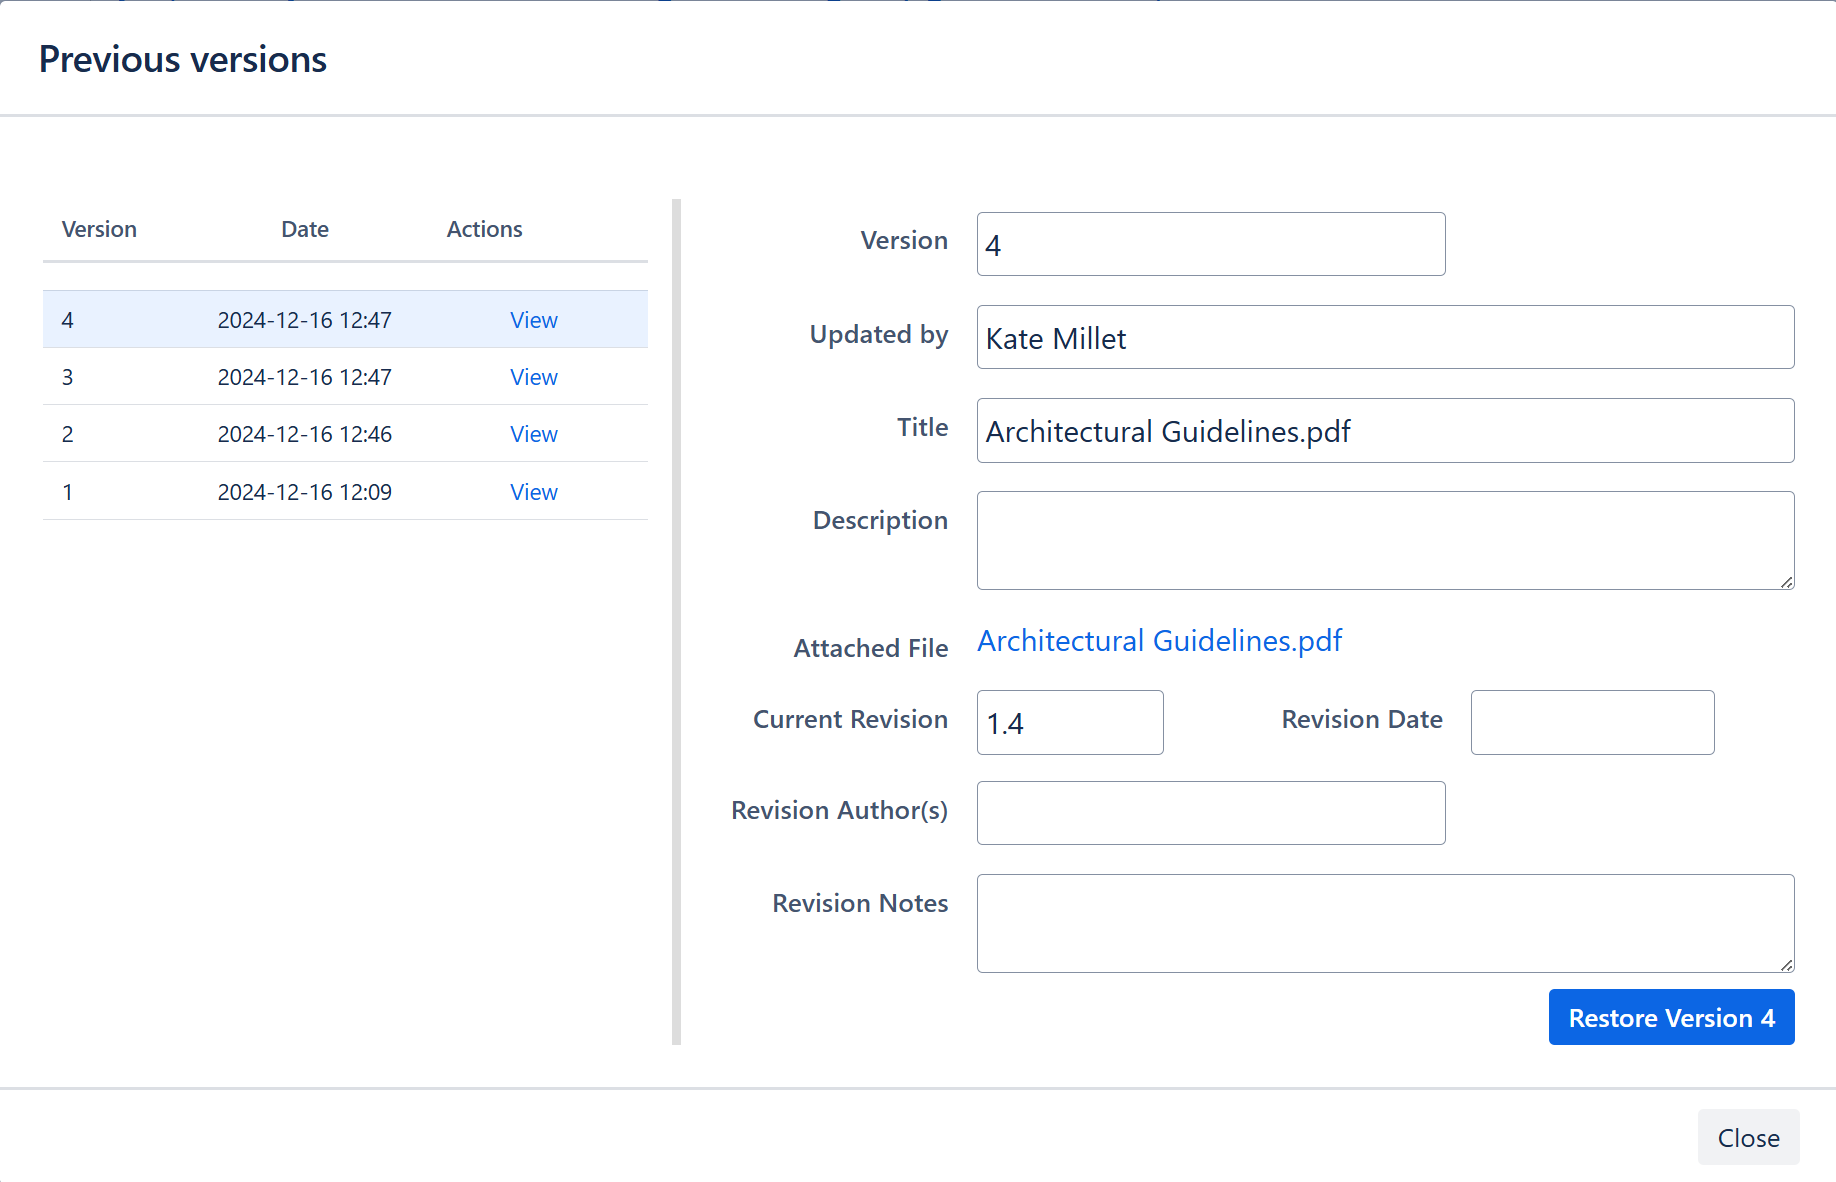The height and width of the screenshot is (1182, 1836).
Task: Select the version 3 table row date
Action: coord(304,377)
